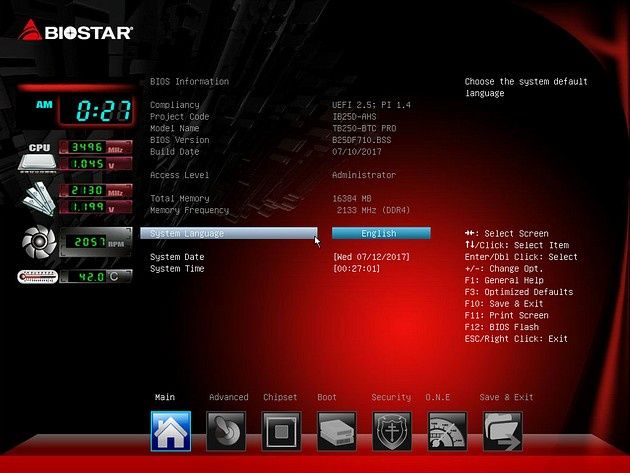Click the ESC/Right Click: Exit hint

coord(516,338)
